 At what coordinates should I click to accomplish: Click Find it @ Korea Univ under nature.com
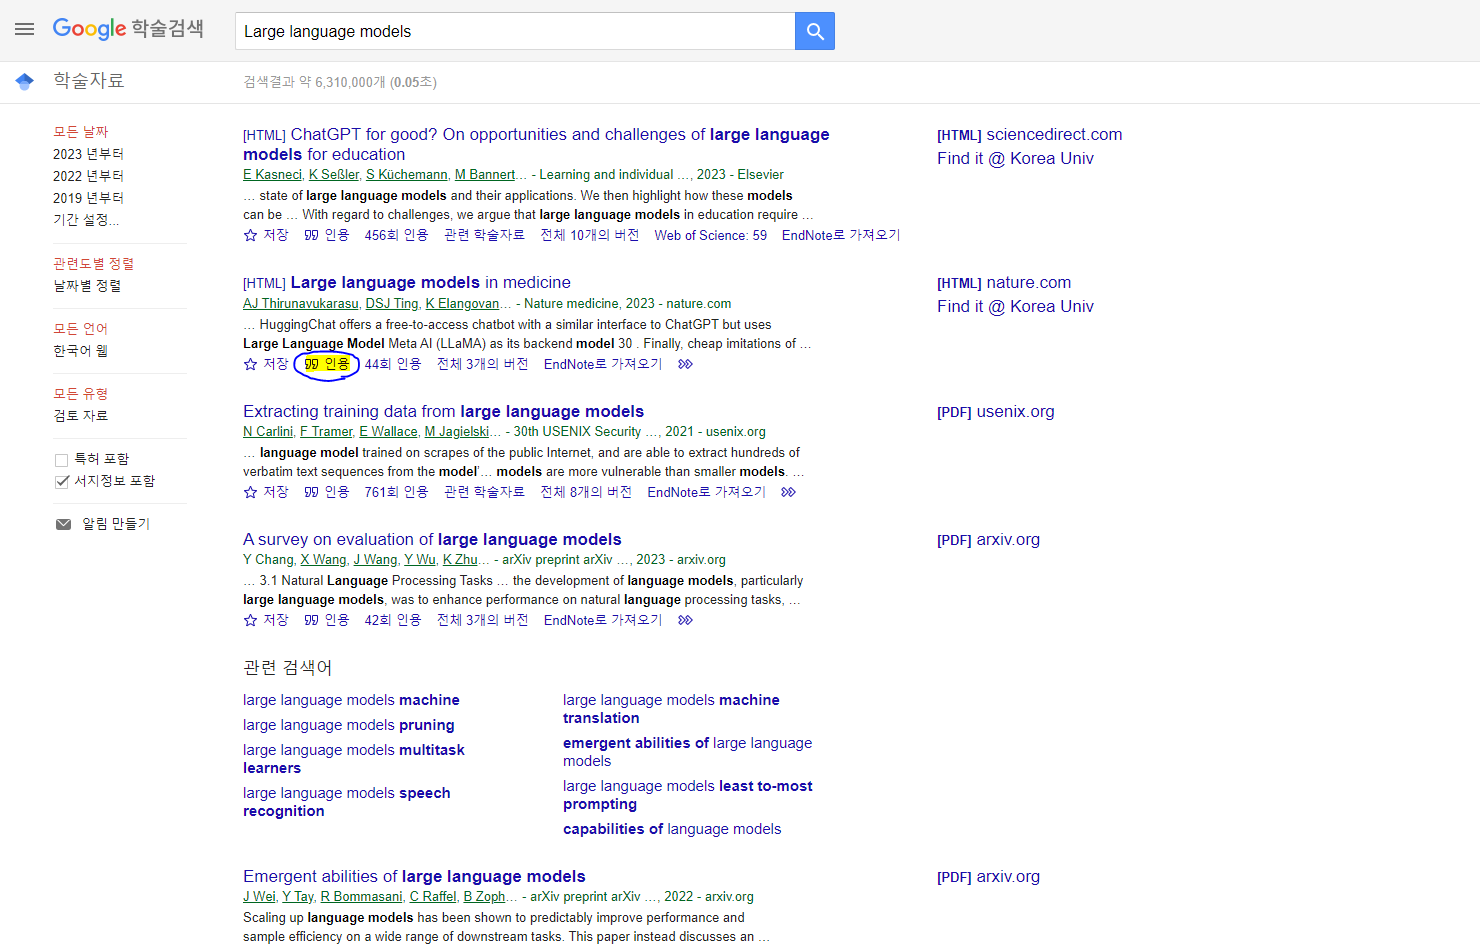(x=1015, y=306)
